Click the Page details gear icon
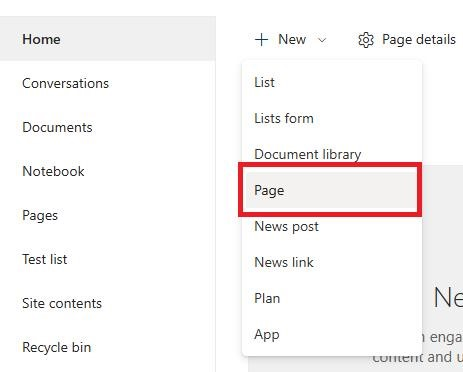Viewport: 463px width, 372px height. coord(366,40)
